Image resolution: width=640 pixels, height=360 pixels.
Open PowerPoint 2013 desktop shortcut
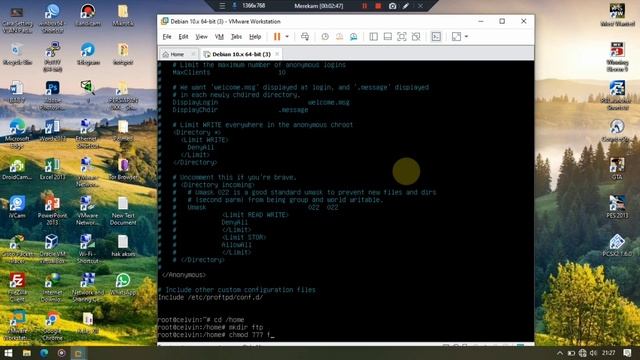point(52,211)
